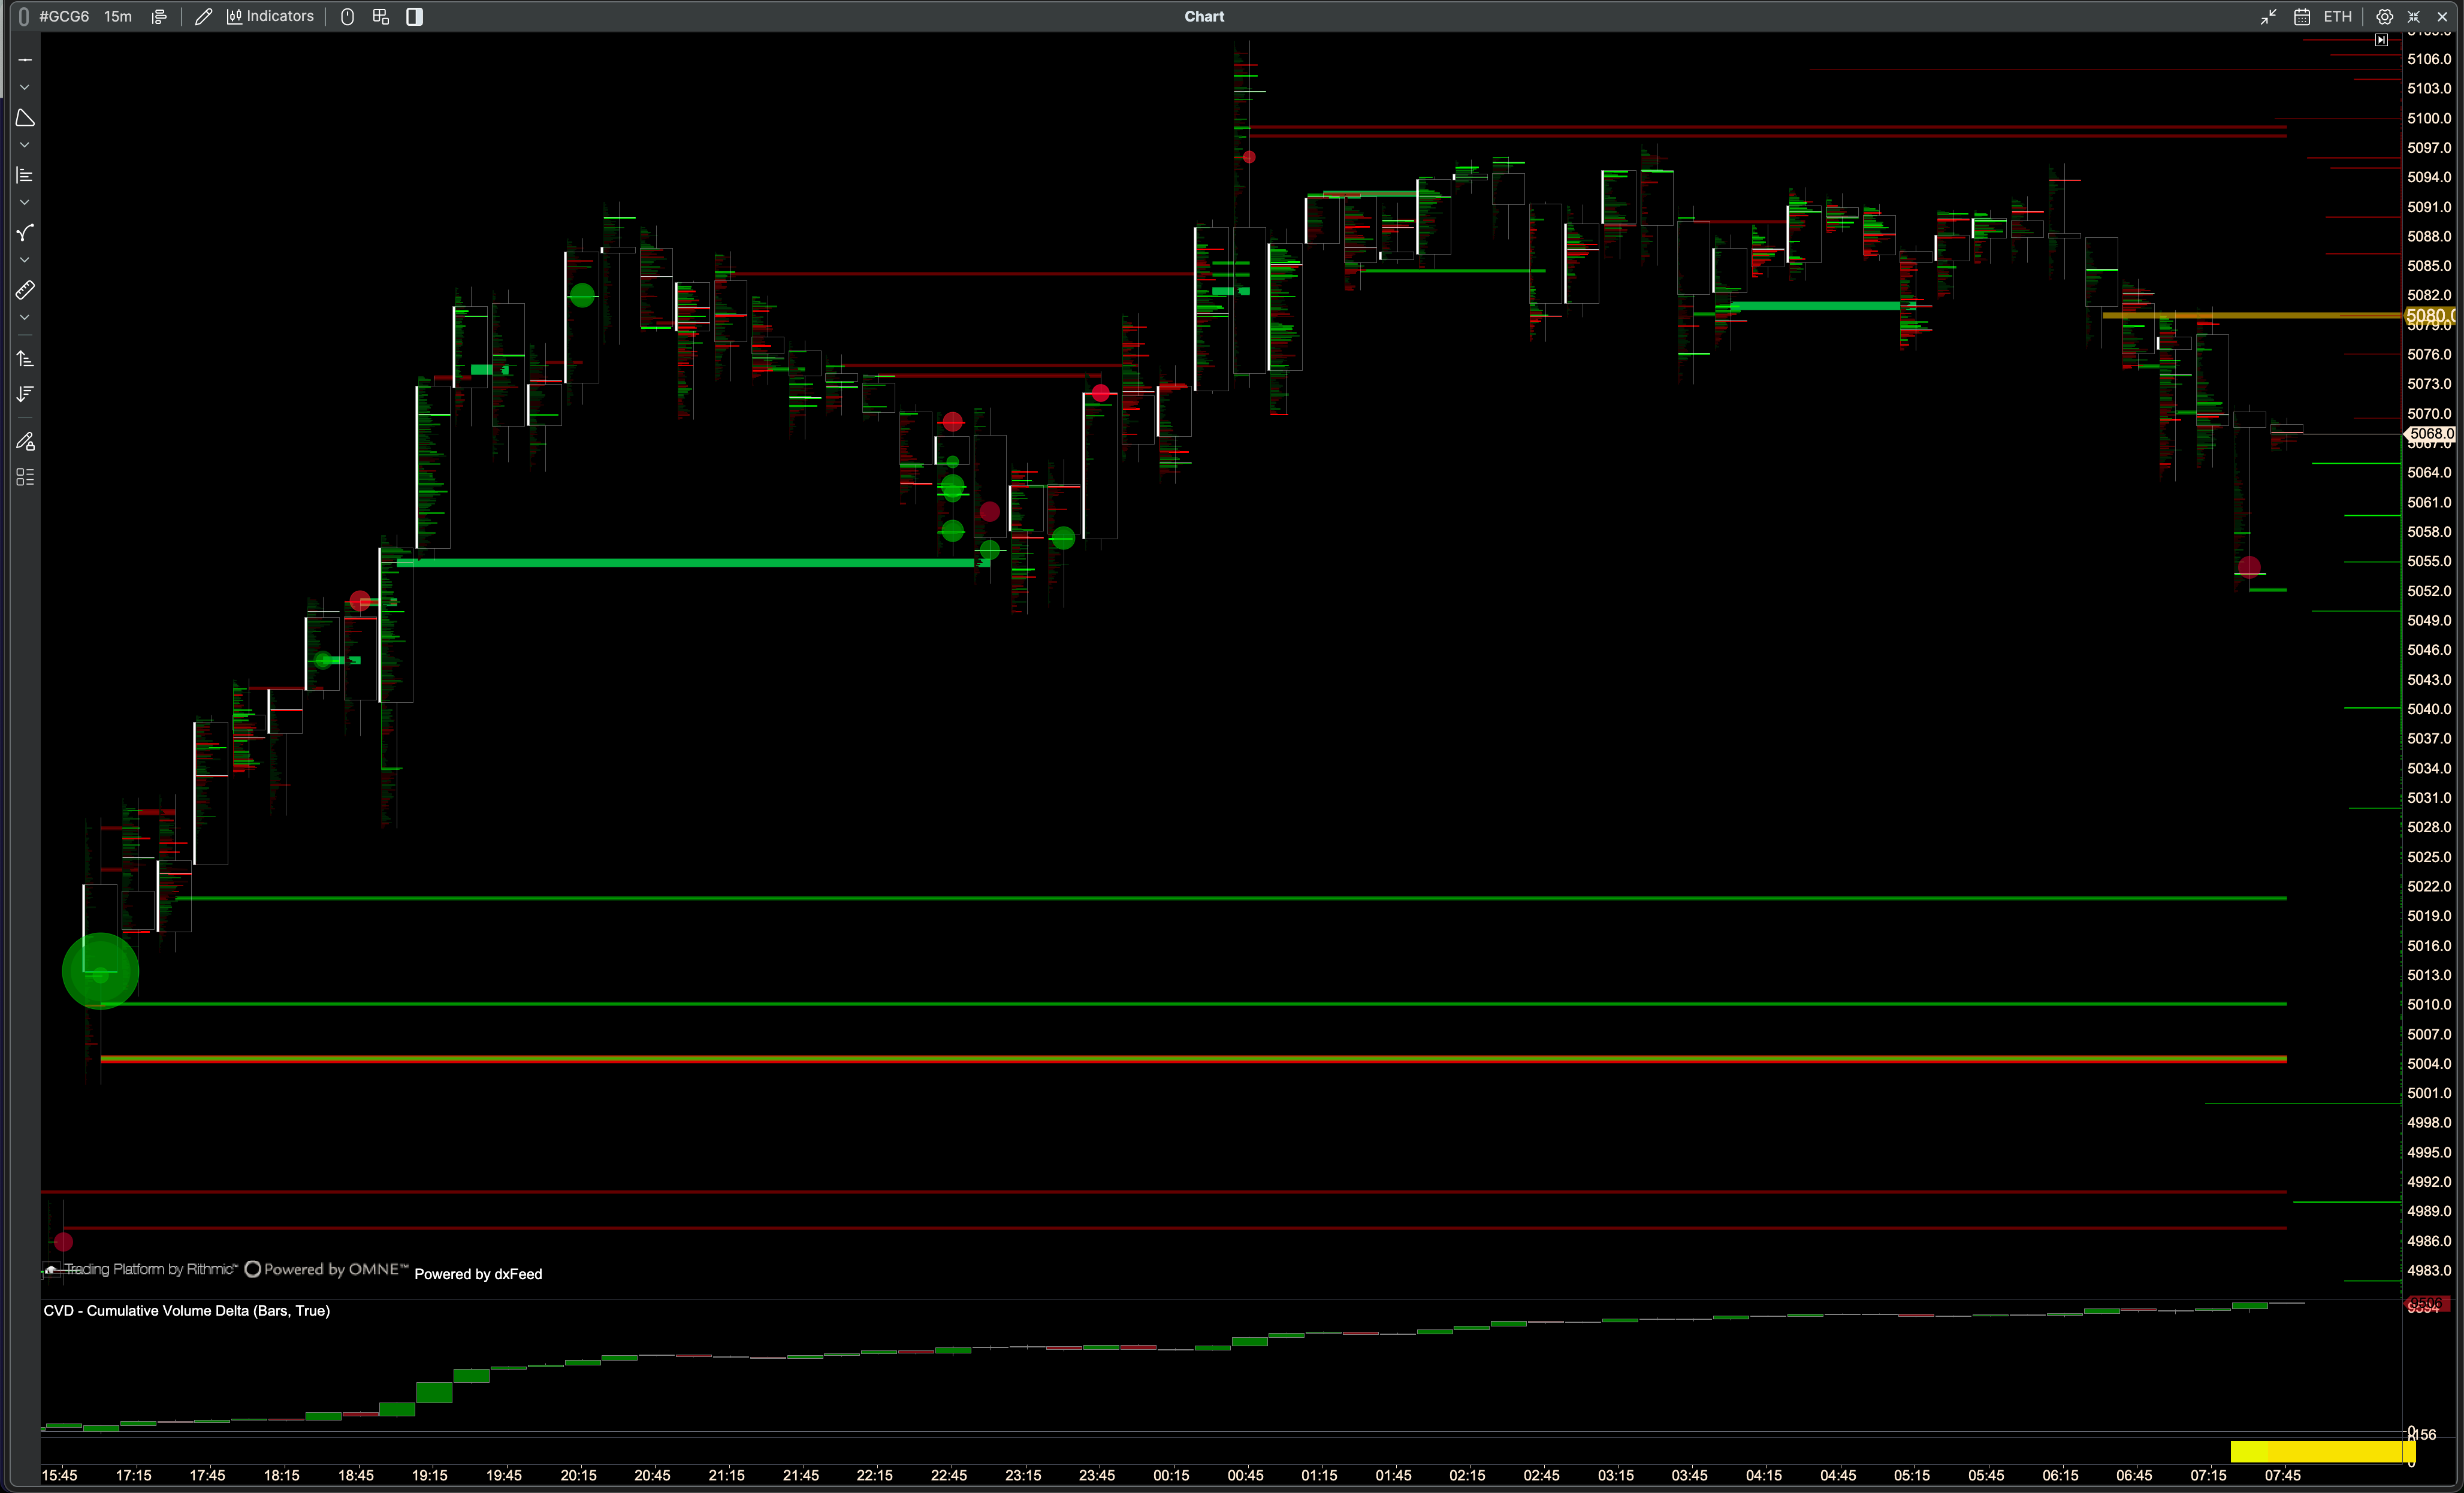The width and height of the screenshot is (2464, 1493).
Task: Click the send drawings backward icon
Action: click(x=25, y=394)
